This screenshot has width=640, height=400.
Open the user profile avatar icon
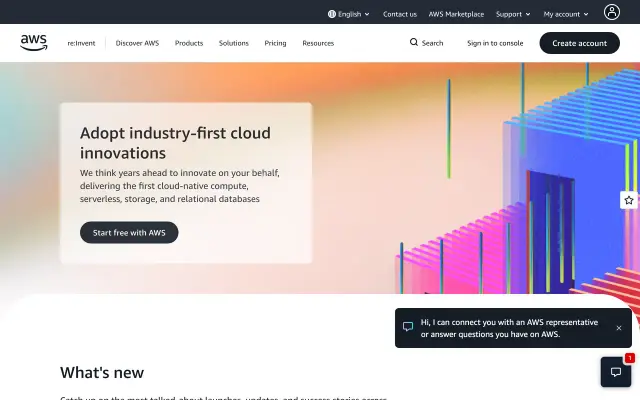tap(611, 12)
